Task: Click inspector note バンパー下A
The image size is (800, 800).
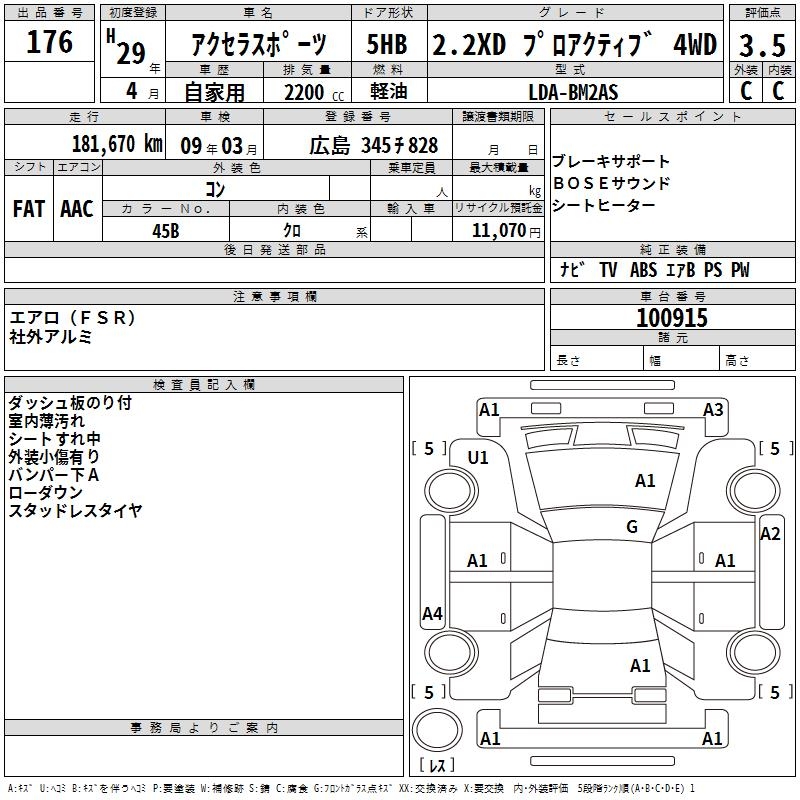Action: click(54, 474)
